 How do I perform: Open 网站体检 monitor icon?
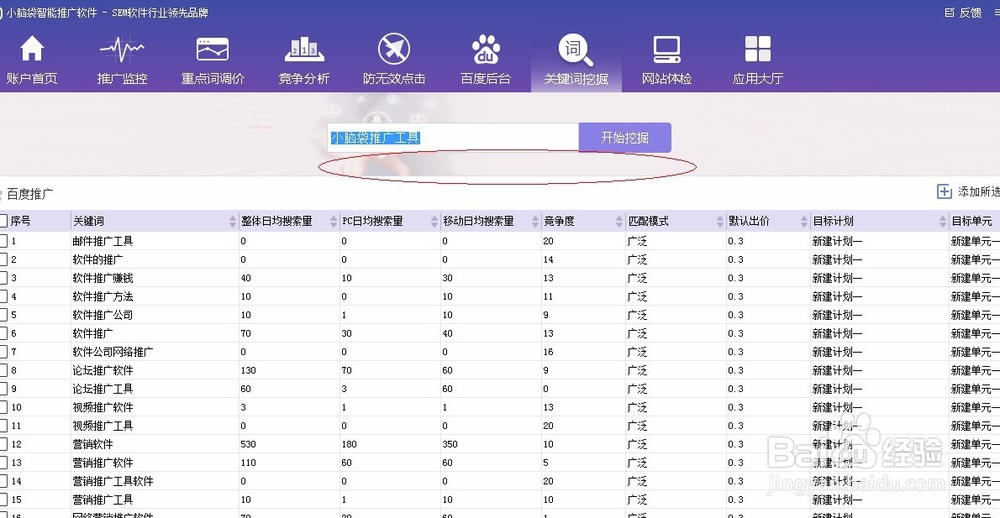point(666,50)
